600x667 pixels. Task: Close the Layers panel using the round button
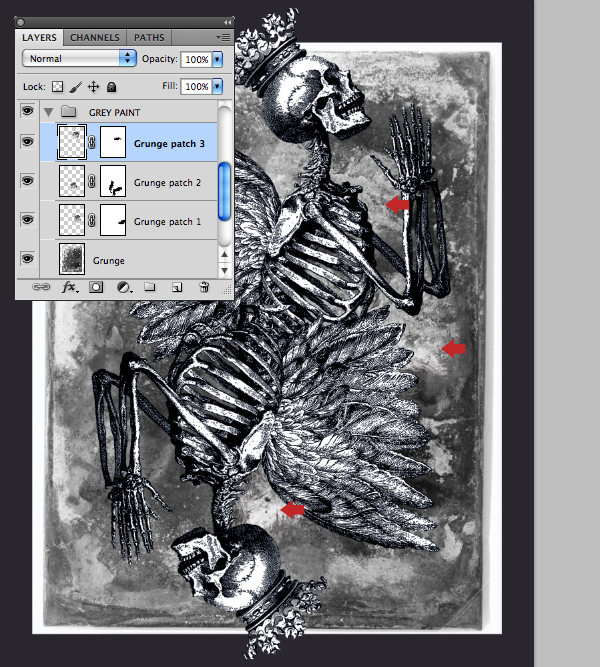20,22
